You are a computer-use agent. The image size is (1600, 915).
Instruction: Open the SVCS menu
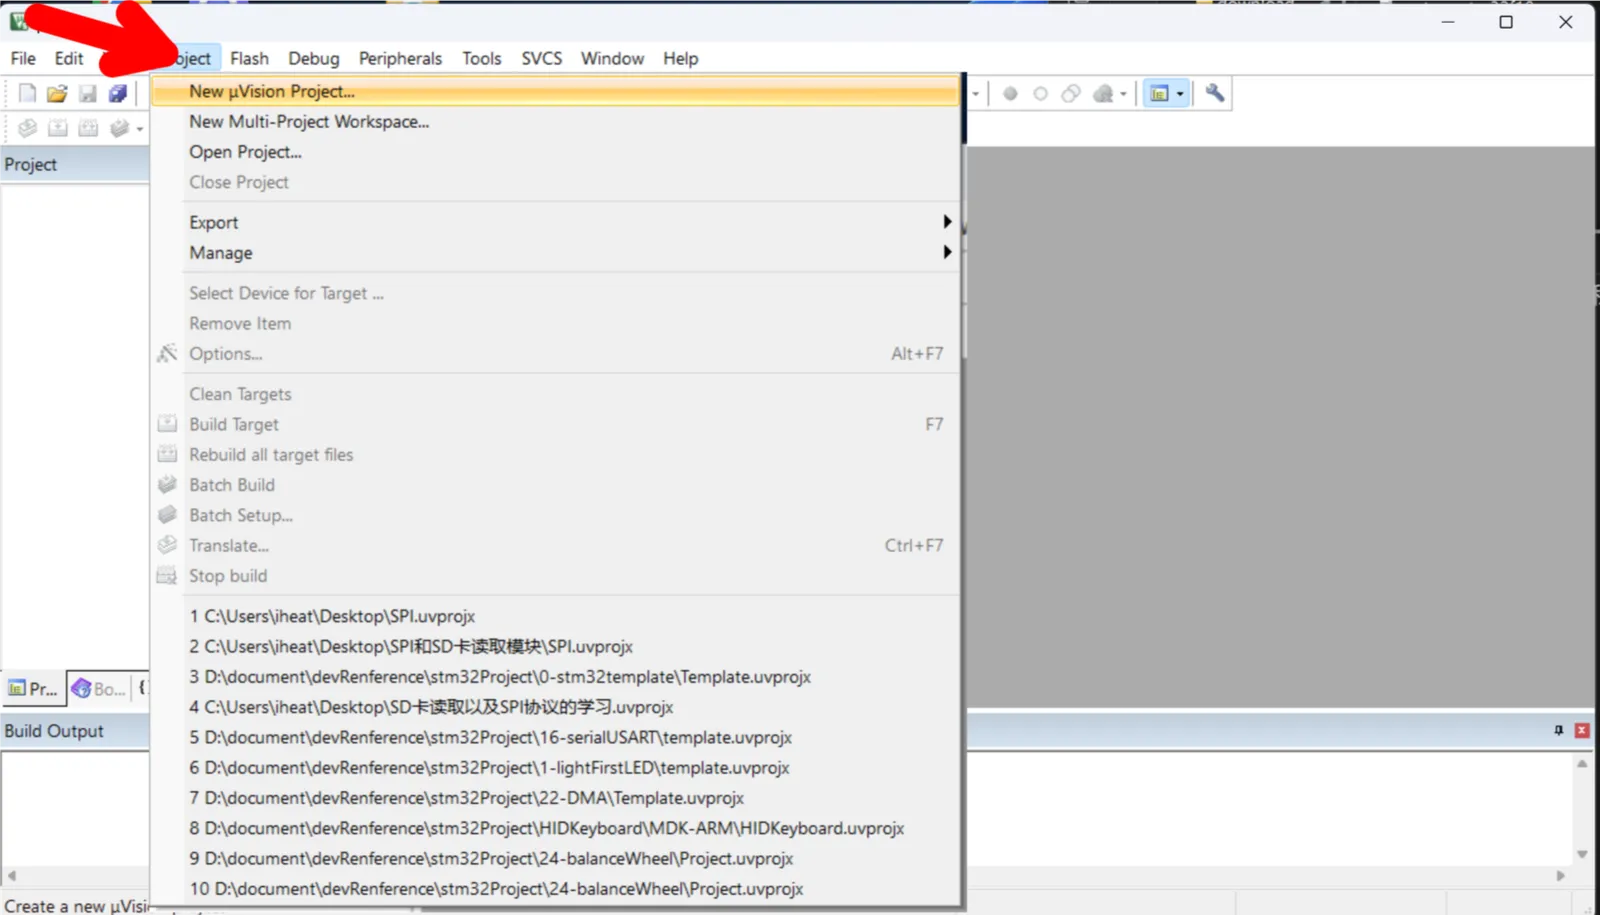pyautogui.click(x=541, y=58)
